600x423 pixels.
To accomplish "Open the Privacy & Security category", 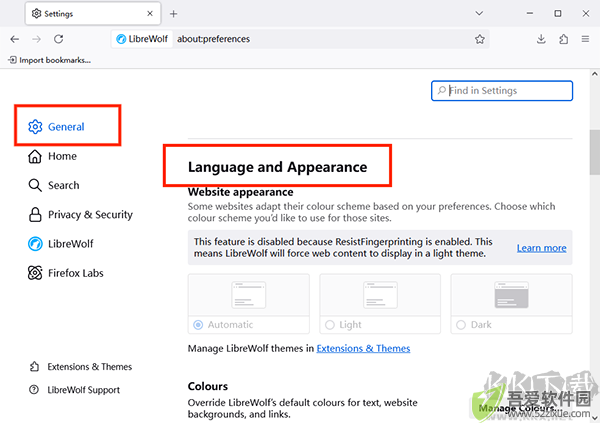I will point(80,215).
